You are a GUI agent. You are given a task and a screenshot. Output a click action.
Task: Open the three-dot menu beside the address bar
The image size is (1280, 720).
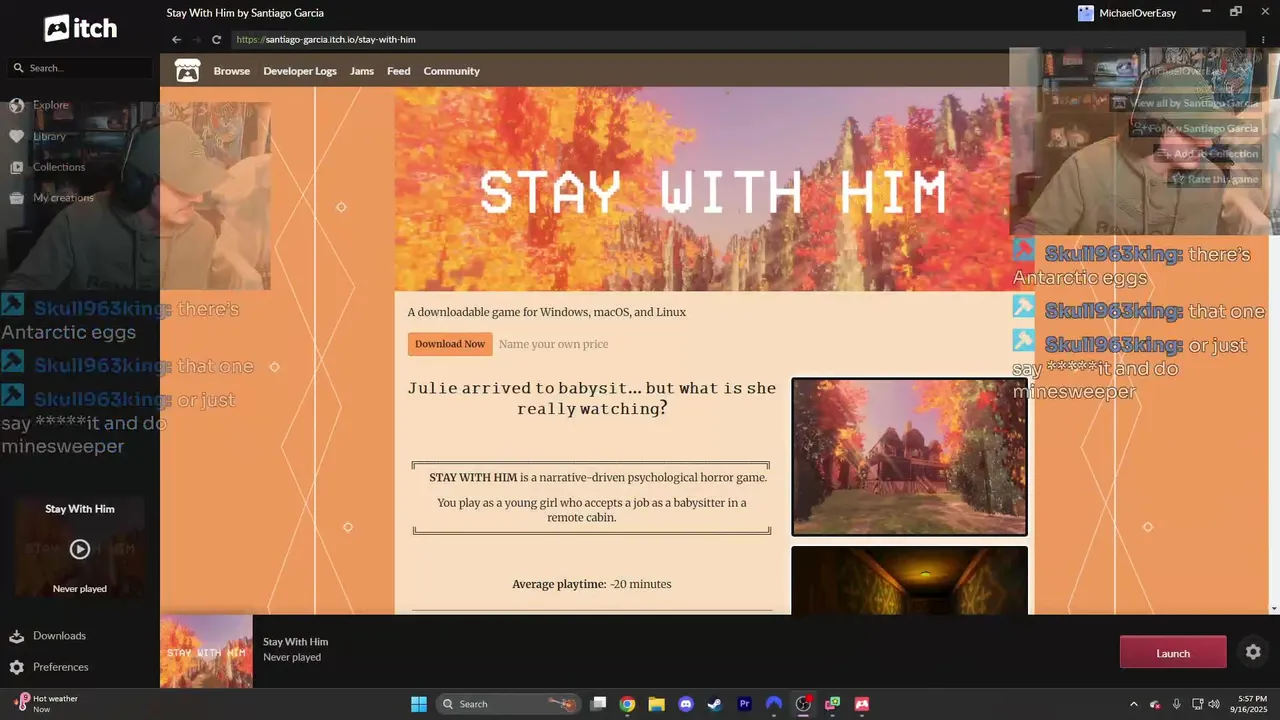tap(1264, 40)
